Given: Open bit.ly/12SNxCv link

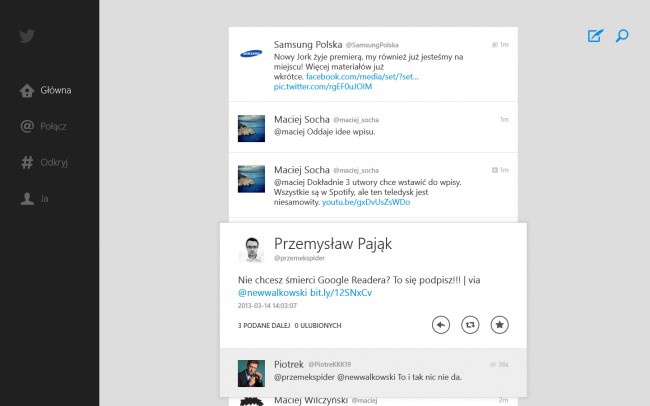Looking at the screenshot, I should 341,292.
